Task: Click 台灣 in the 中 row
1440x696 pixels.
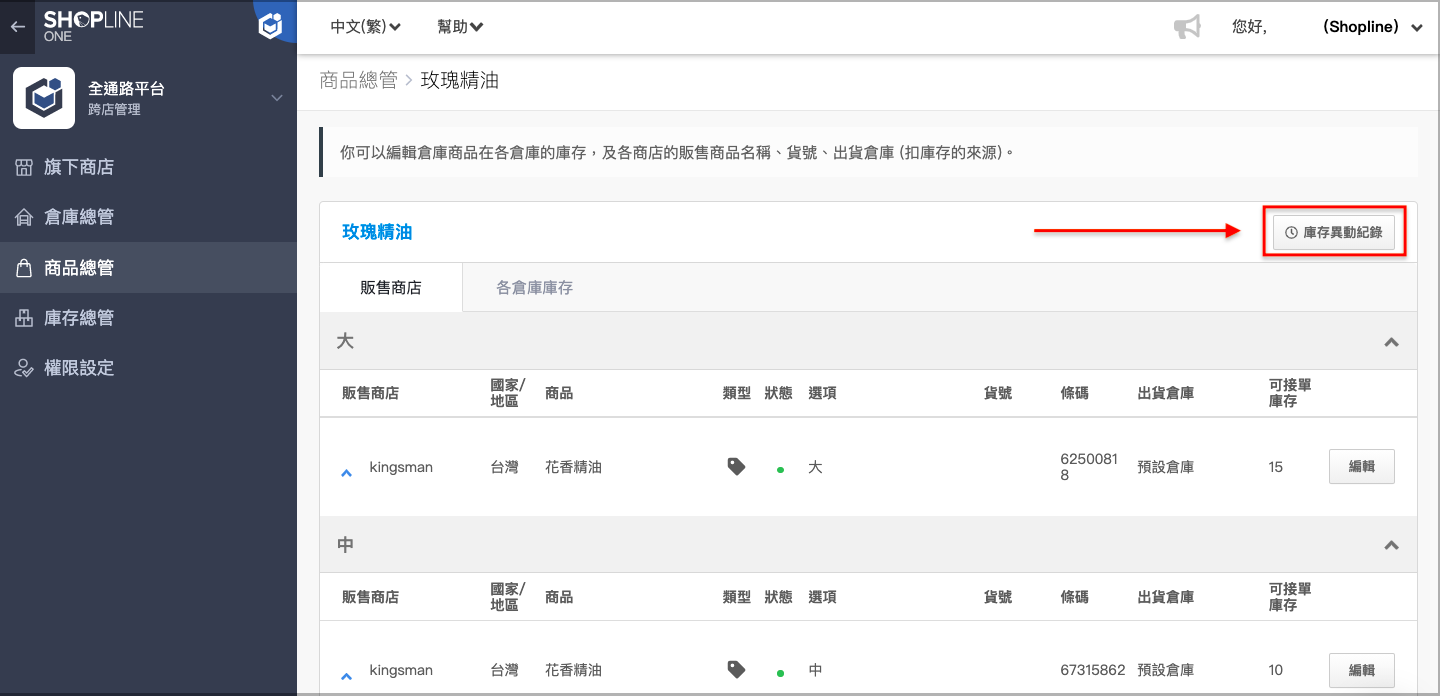Action: coord(505,670)
